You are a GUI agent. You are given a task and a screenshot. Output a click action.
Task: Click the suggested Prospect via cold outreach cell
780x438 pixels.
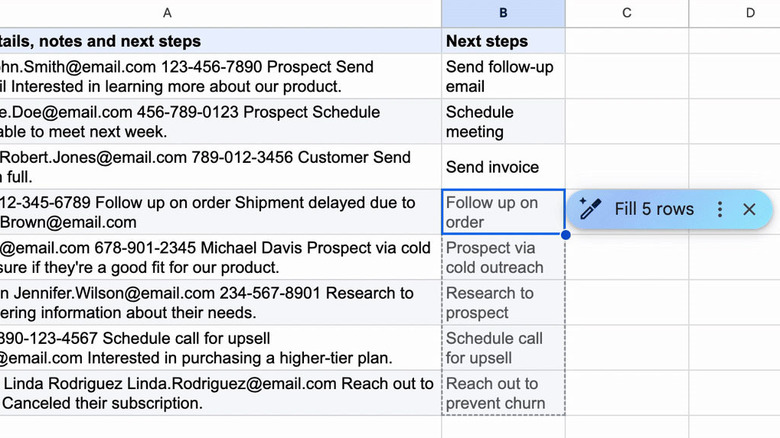point(502,257)
